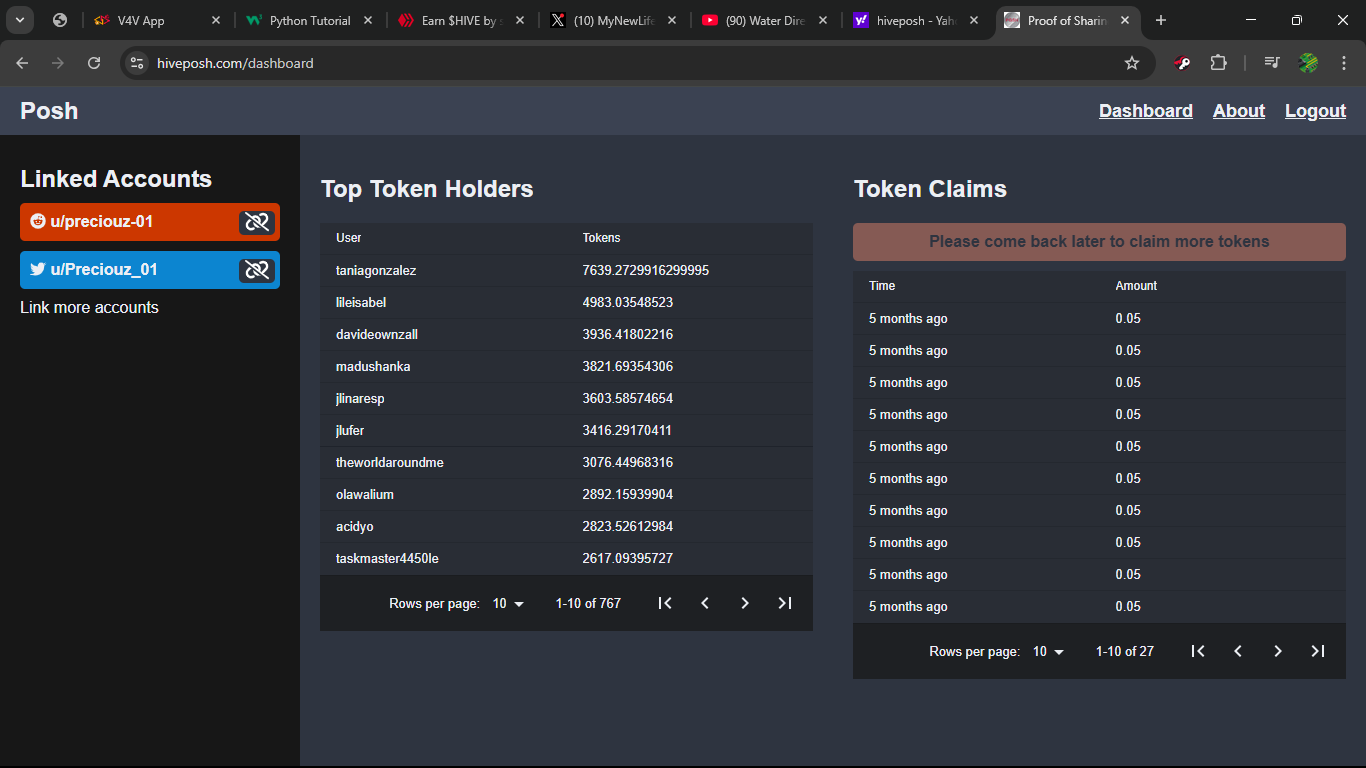
Task: Jump to last page of Token Claims
Action: point(1318,651)
